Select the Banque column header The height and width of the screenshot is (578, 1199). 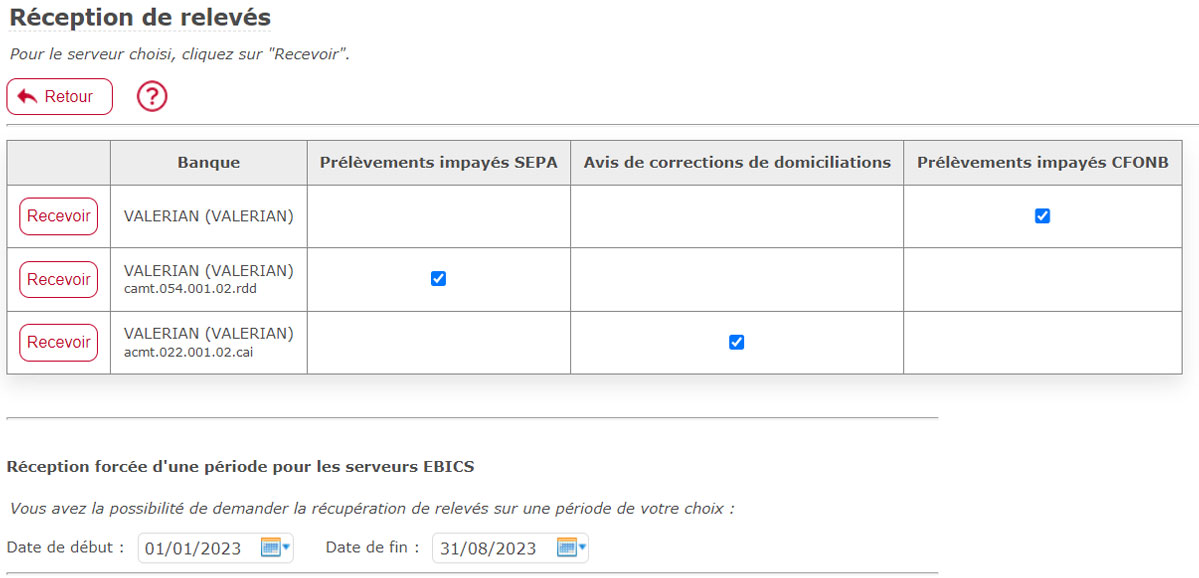(x=209, y=162)
